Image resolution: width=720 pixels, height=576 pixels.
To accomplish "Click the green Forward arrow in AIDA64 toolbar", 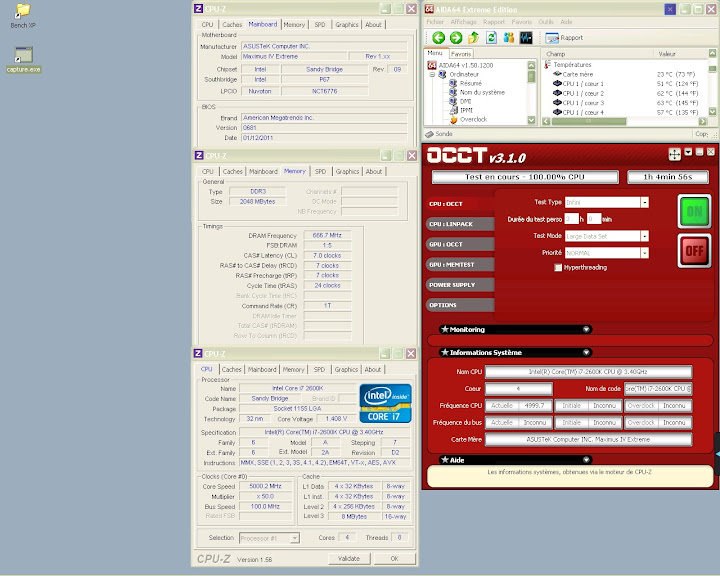I will coord(456,38).
